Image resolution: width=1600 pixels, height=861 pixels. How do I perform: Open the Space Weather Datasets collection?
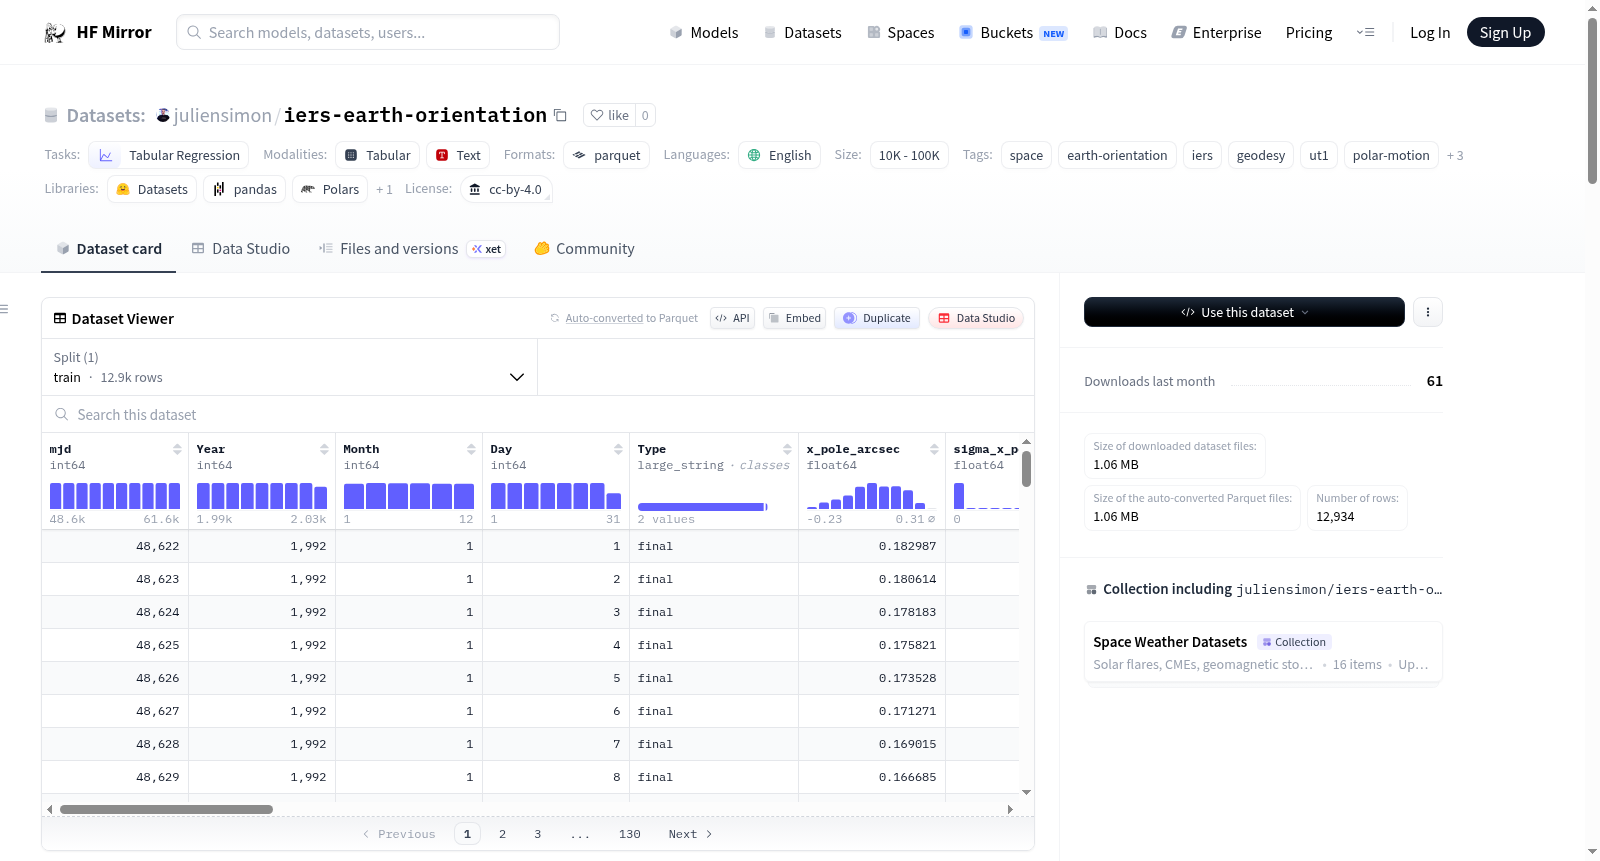pos(1263,652)
